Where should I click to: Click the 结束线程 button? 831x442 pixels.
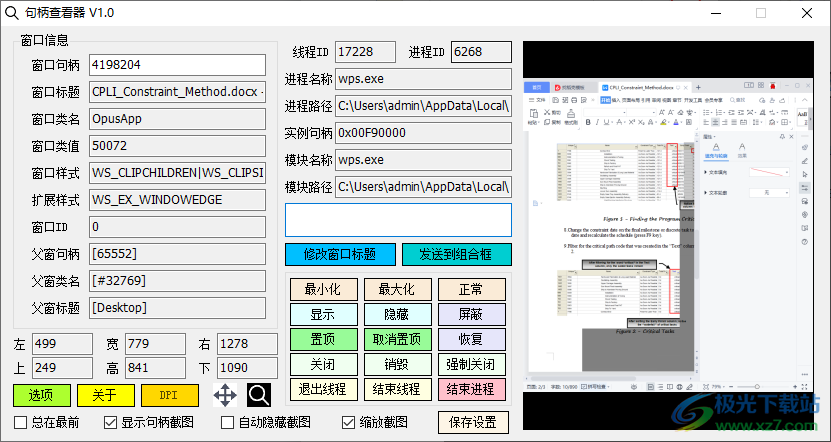click(397, 389)
